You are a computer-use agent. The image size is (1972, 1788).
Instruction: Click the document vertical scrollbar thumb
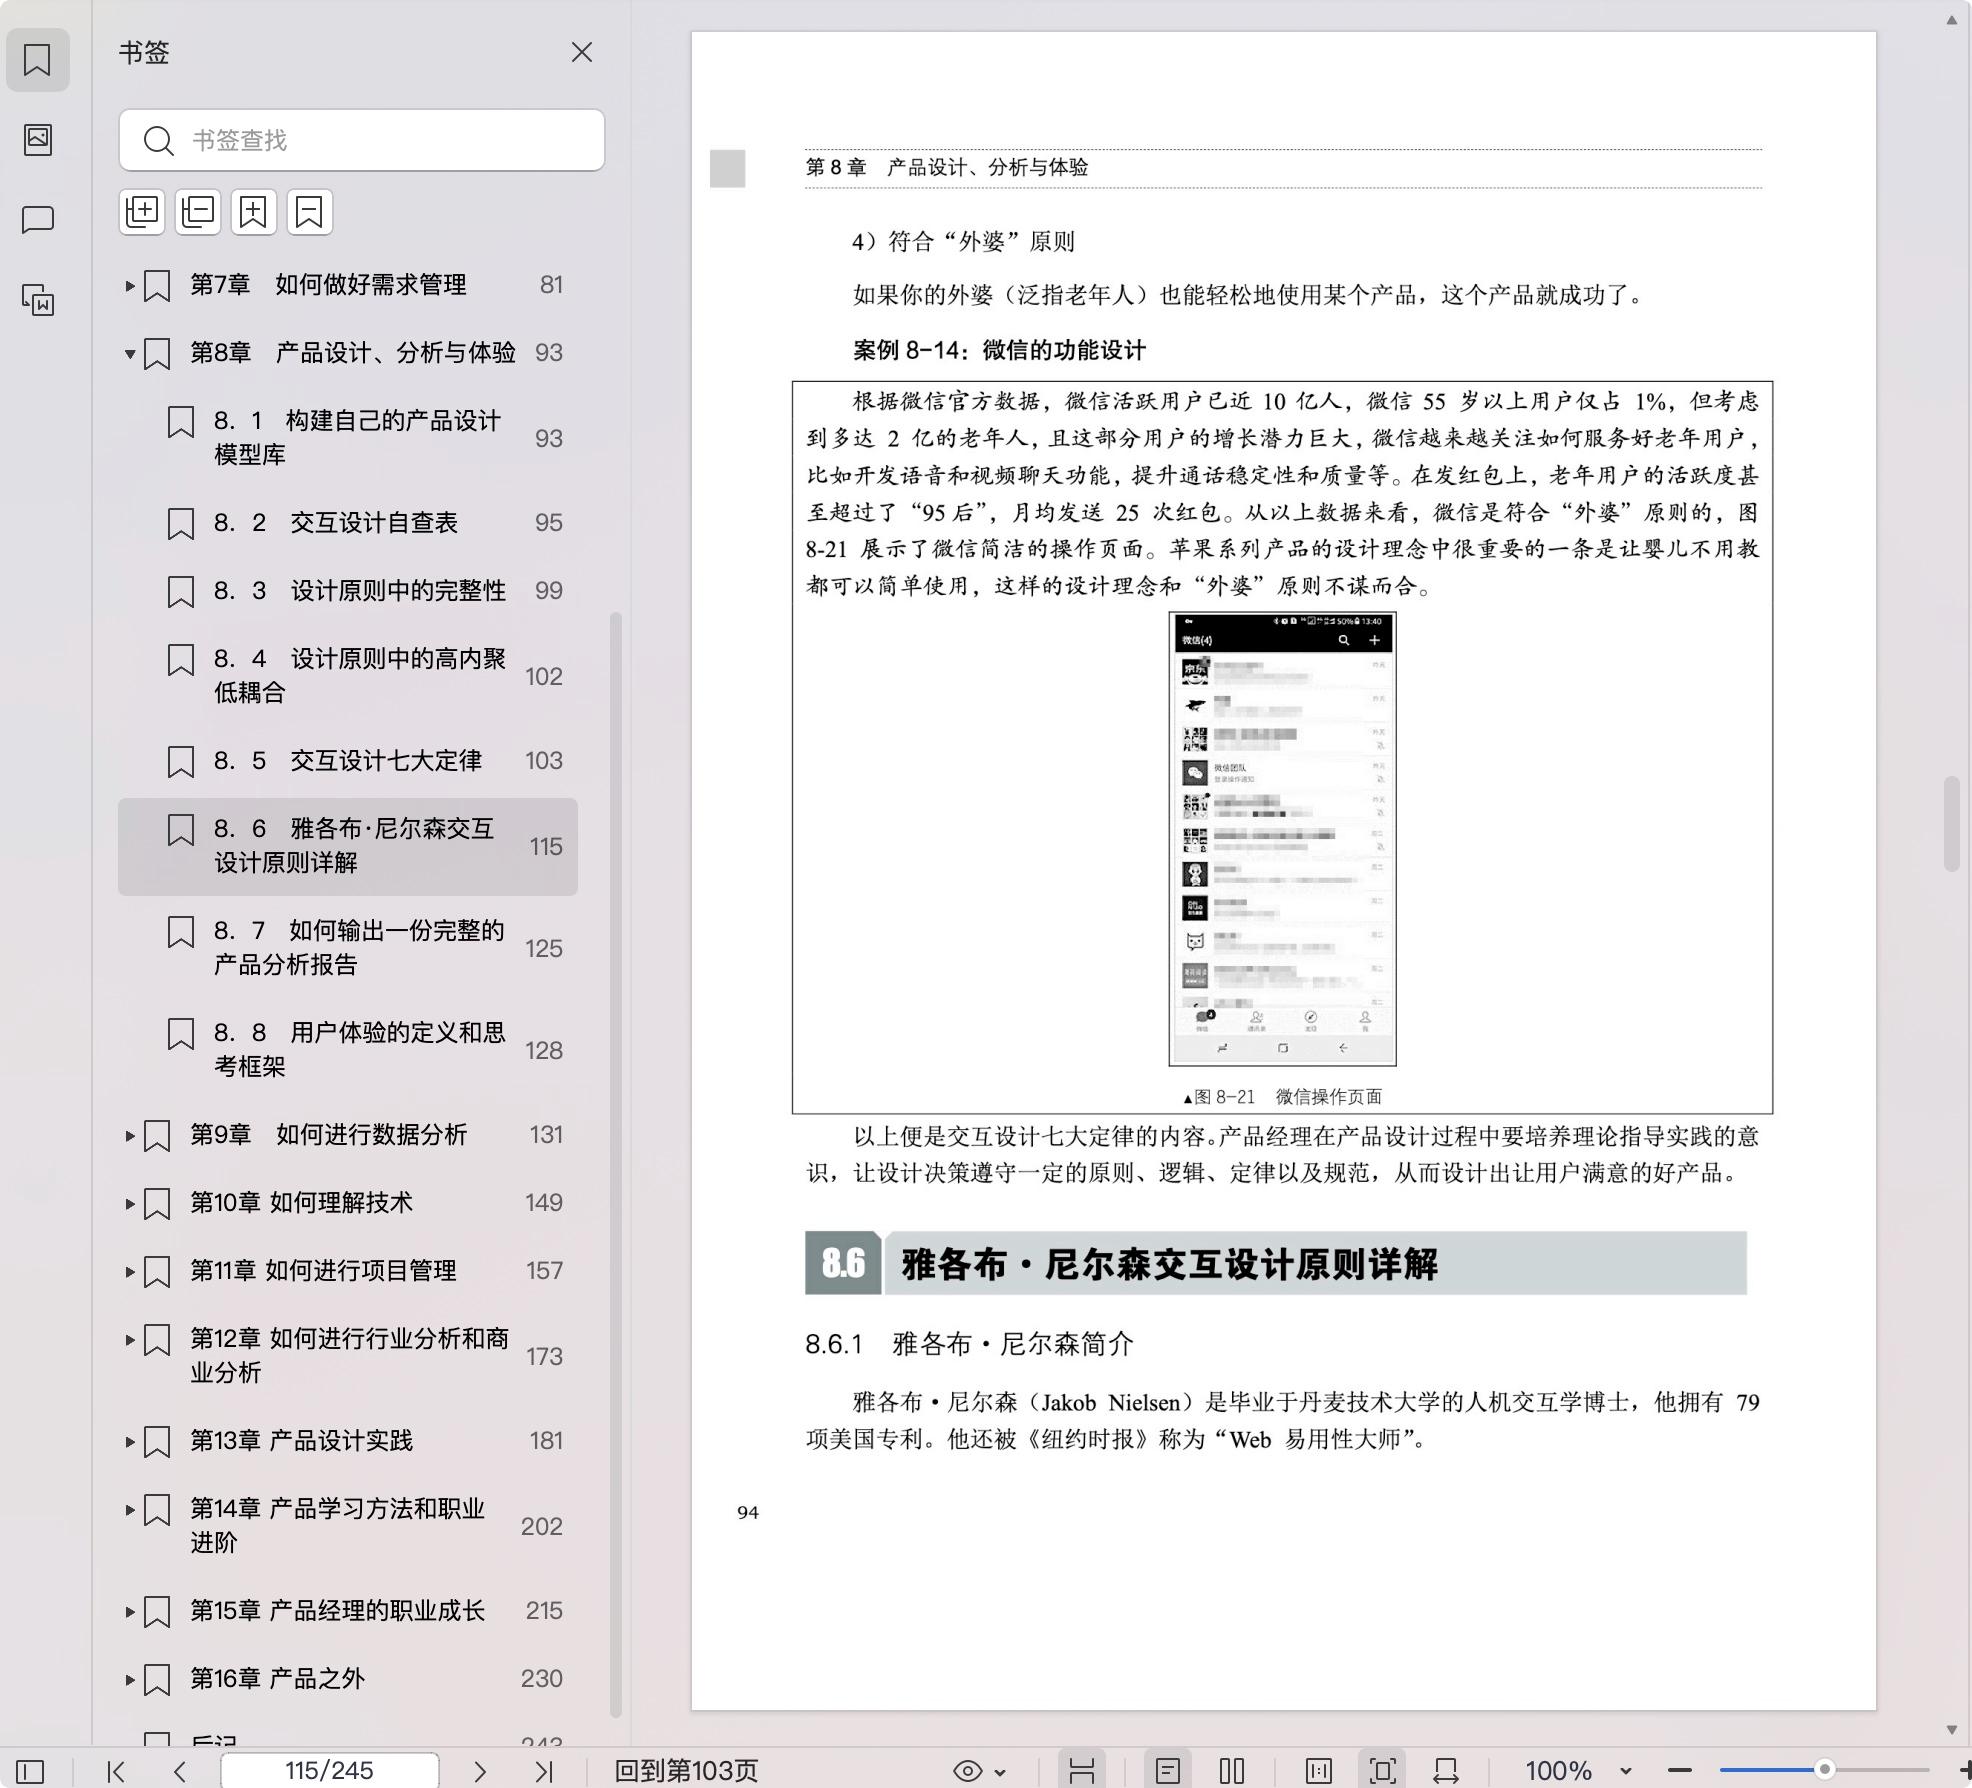[1951, 823]
